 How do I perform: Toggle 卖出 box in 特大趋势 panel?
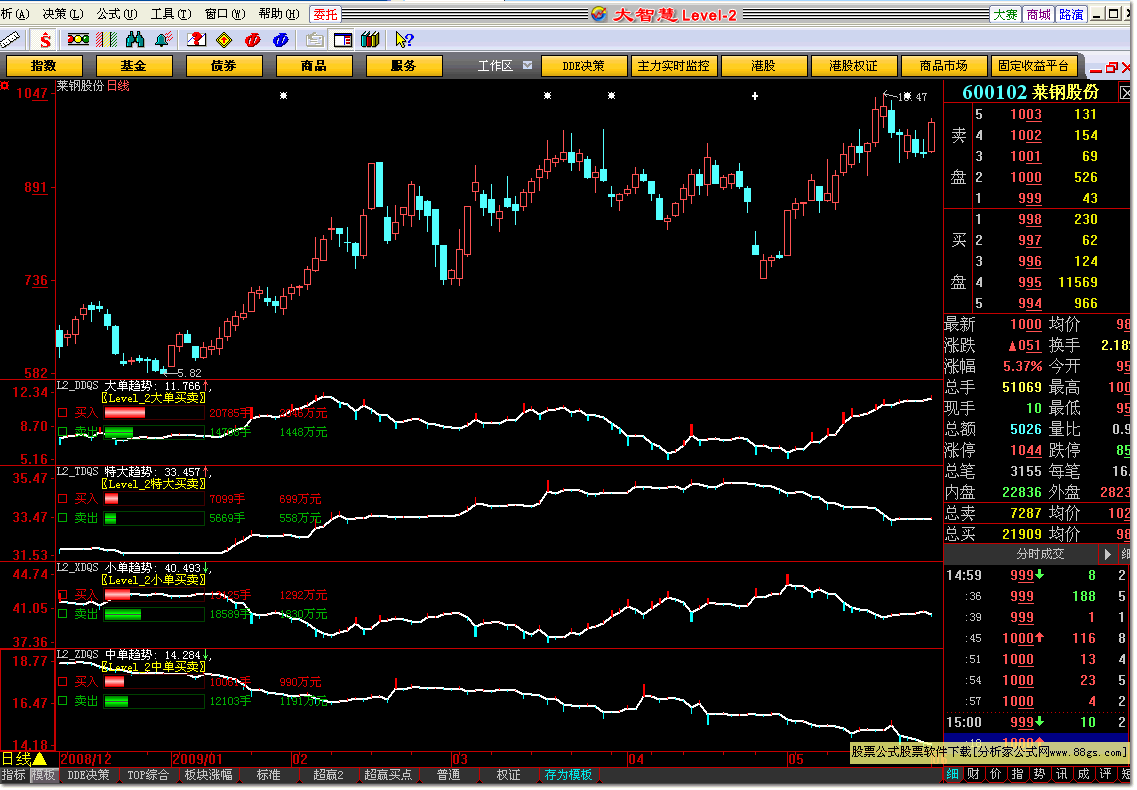(62, 518)
